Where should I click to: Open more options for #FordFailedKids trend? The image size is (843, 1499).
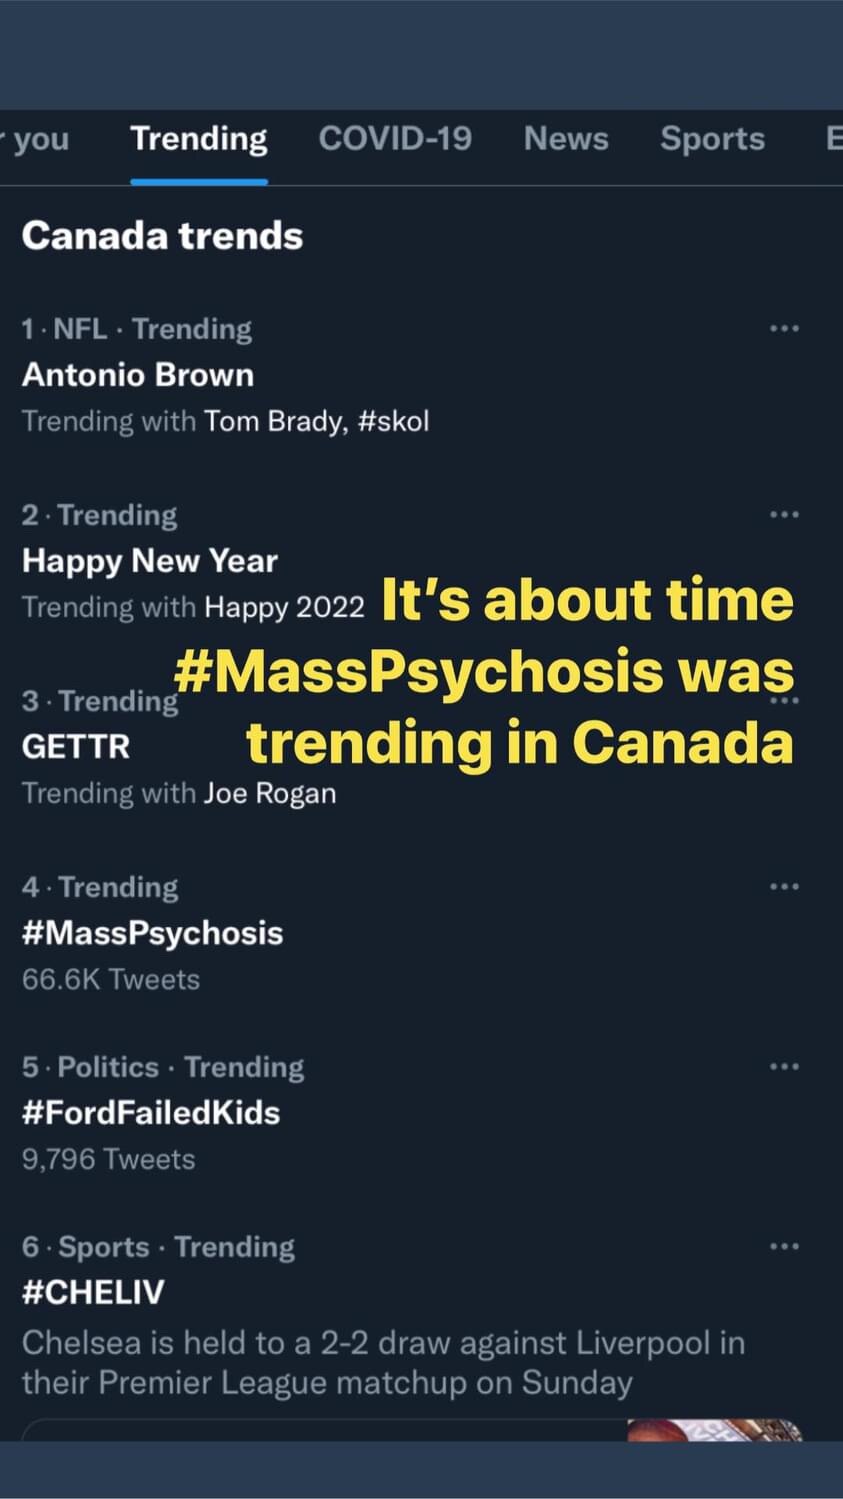(x=786, y=1066)
